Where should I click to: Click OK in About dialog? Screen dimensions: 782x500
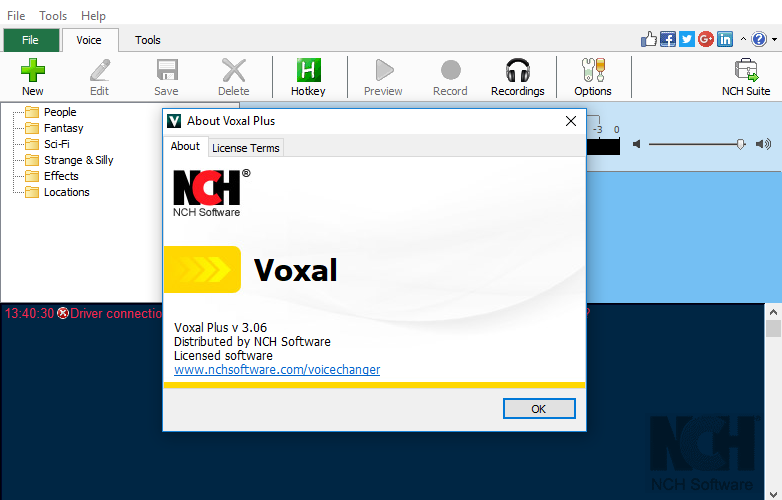point(539,409)
